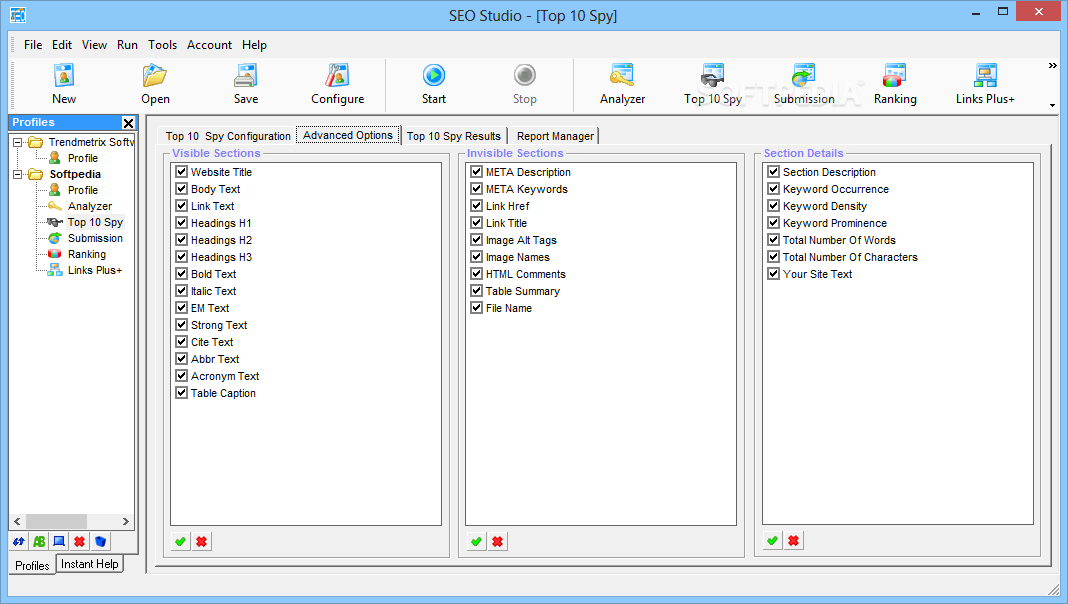This screenshot has height=604, width=1068.
Task: Toggle the HTML Comments checkbox
Action: (x=477, y=274)
